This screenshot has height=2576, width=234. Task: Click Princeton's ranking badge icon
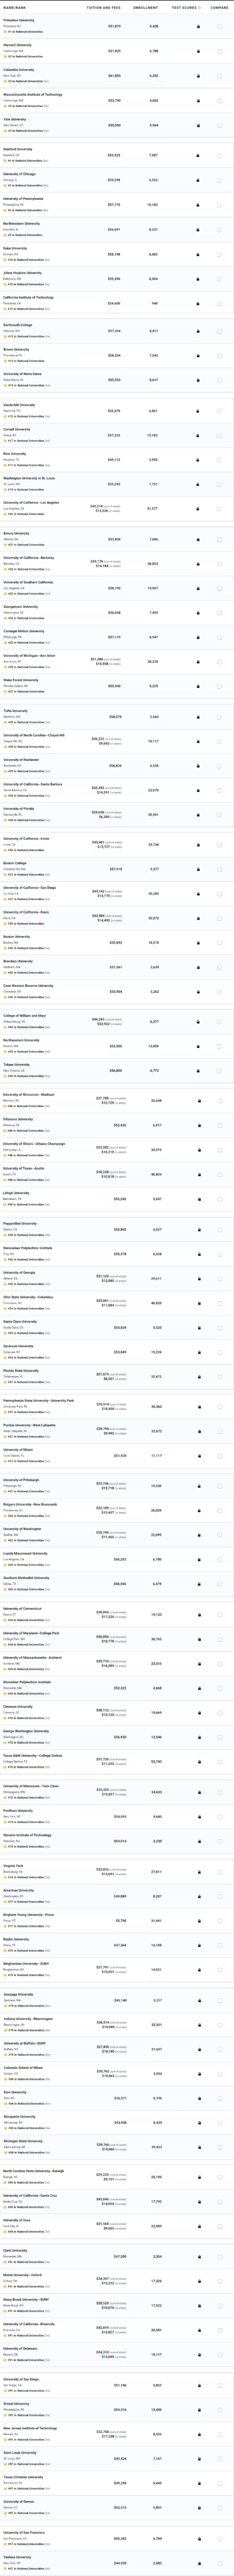click(x=5, y=31)
